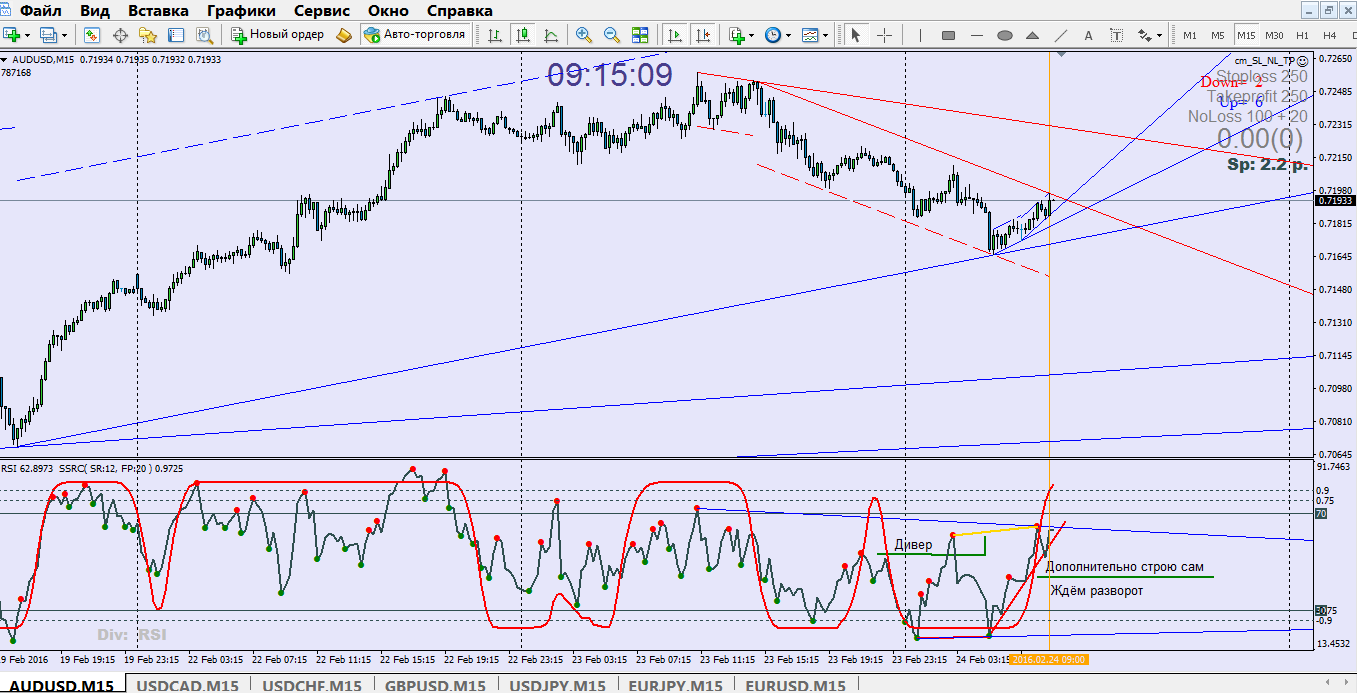Open the Data Window crosshair icon
Viewport: 1357px width, 693px height.
pyautogui.click(x=120, y=35)
